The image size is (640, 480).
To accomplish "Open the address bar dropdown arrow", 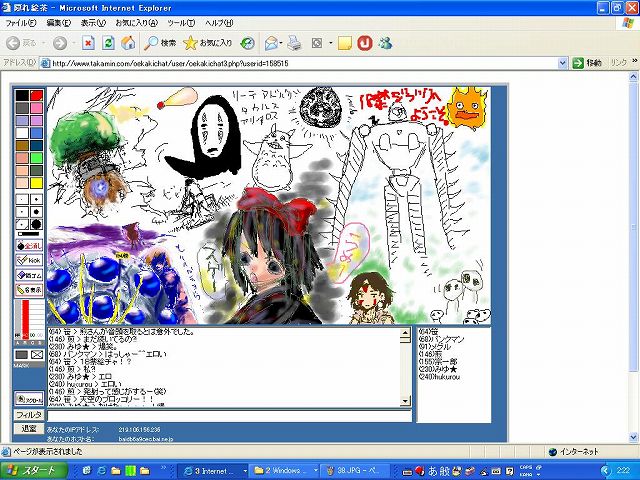I will pos(562,63).
